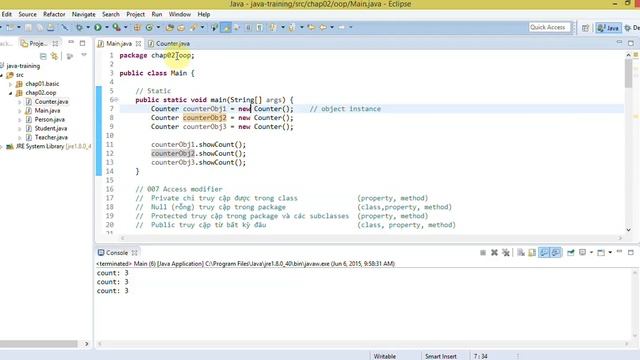Click the Run Last Tool (external tools) icon

117,27
